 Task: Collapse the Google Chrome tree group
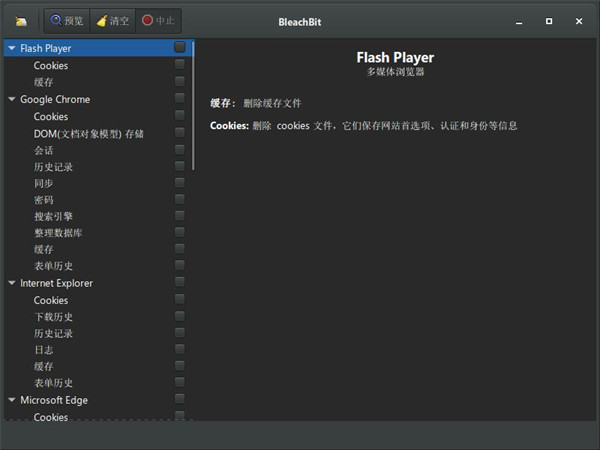pos(11,99)
